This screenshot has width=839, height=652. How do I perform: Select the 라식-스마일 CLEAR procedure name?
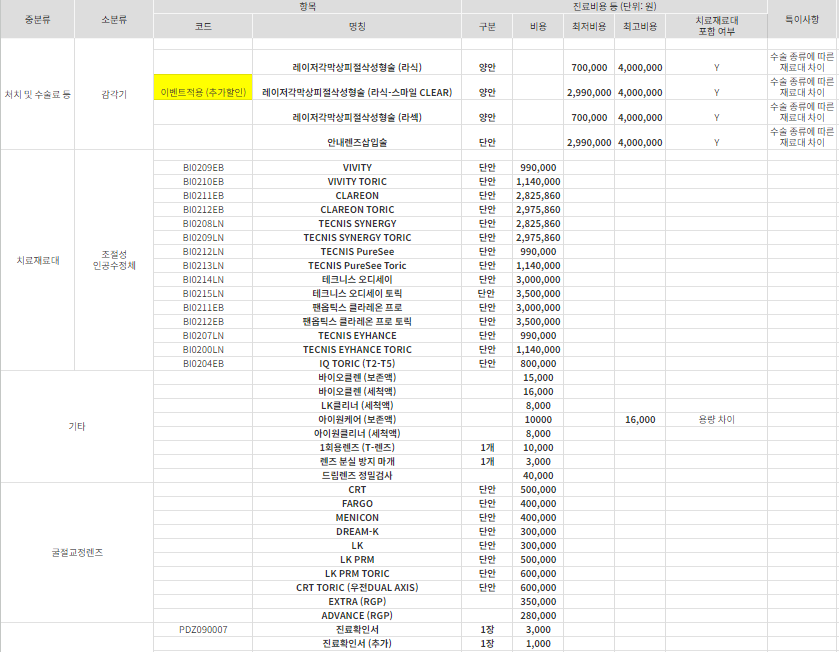357,93
